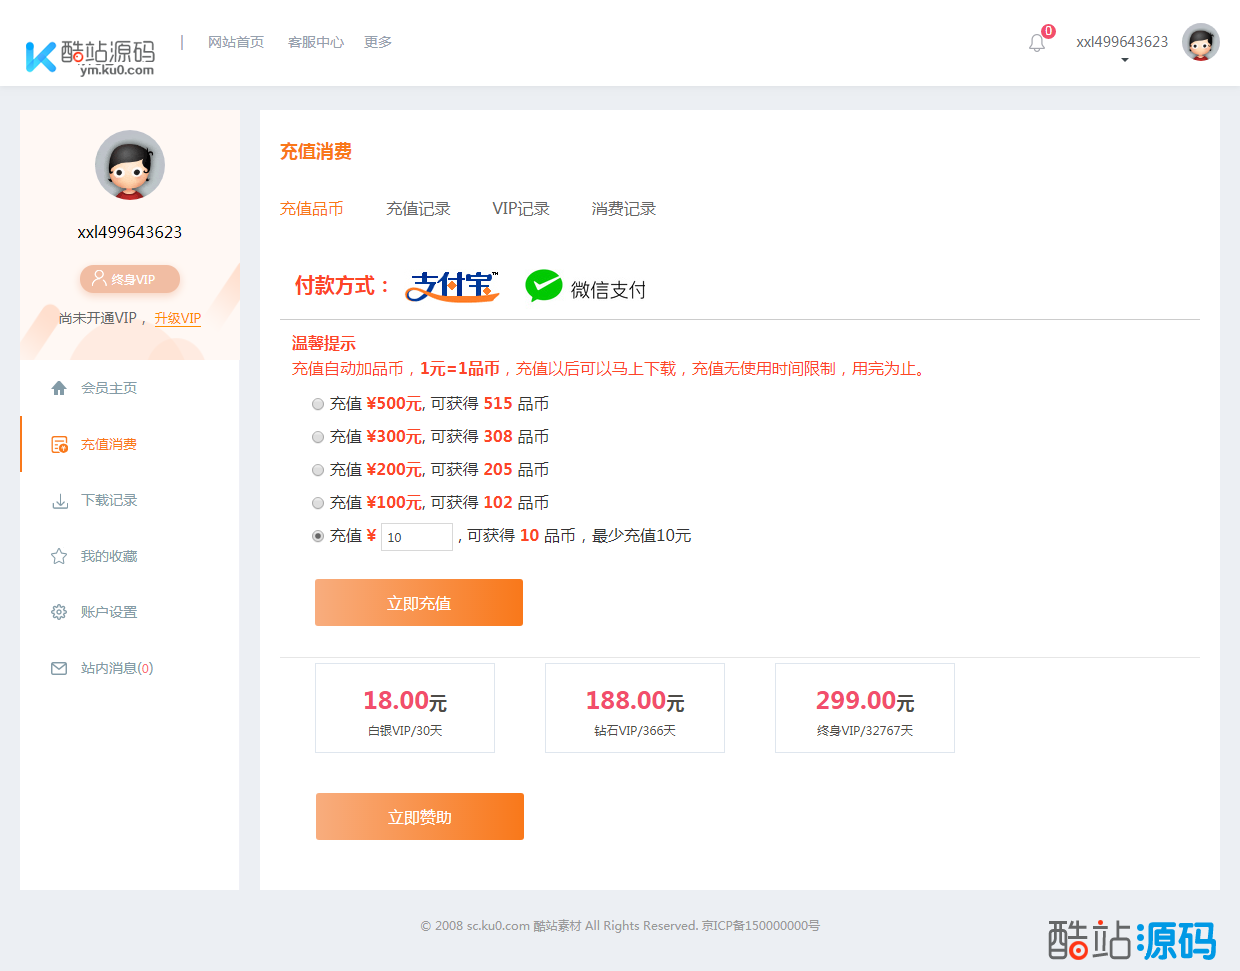Open 账户设置 gear icon
The width and height of the screenshot is (1240, 971).
[59, 612]
